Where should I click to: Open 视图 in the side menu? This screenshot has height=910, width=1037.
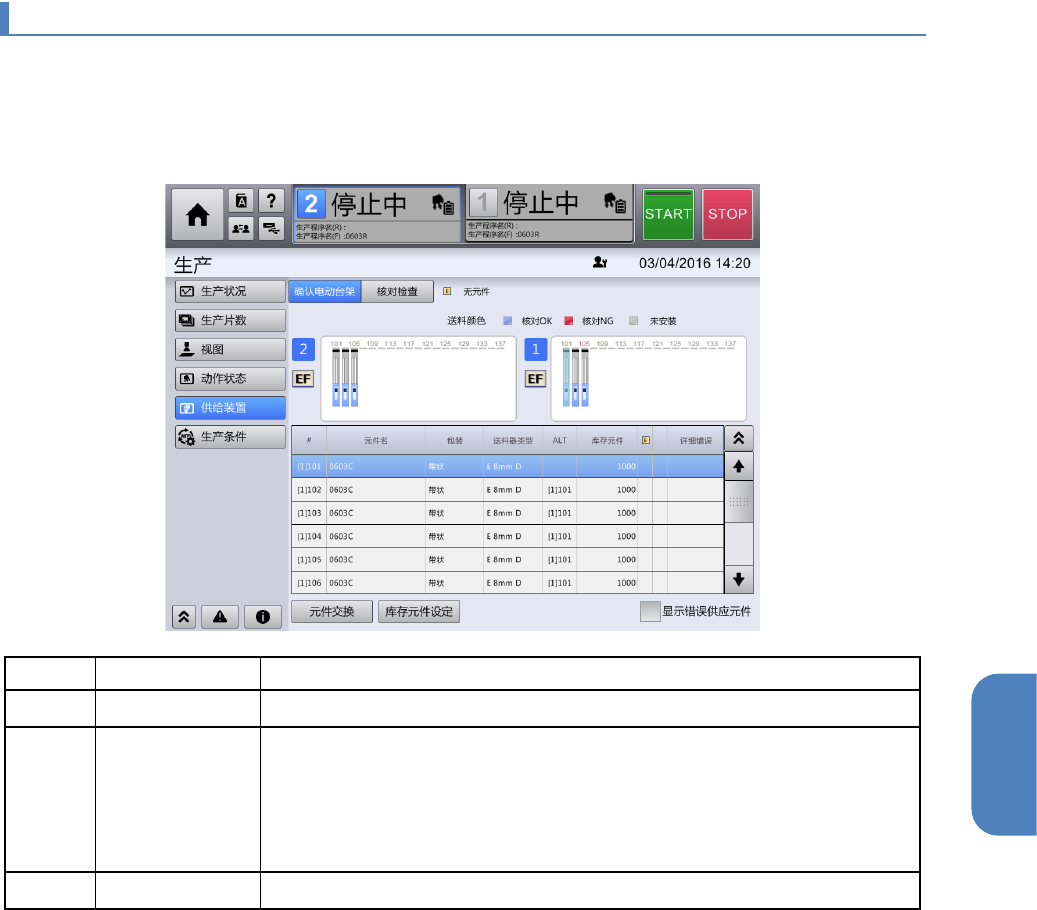click(230, 349)
